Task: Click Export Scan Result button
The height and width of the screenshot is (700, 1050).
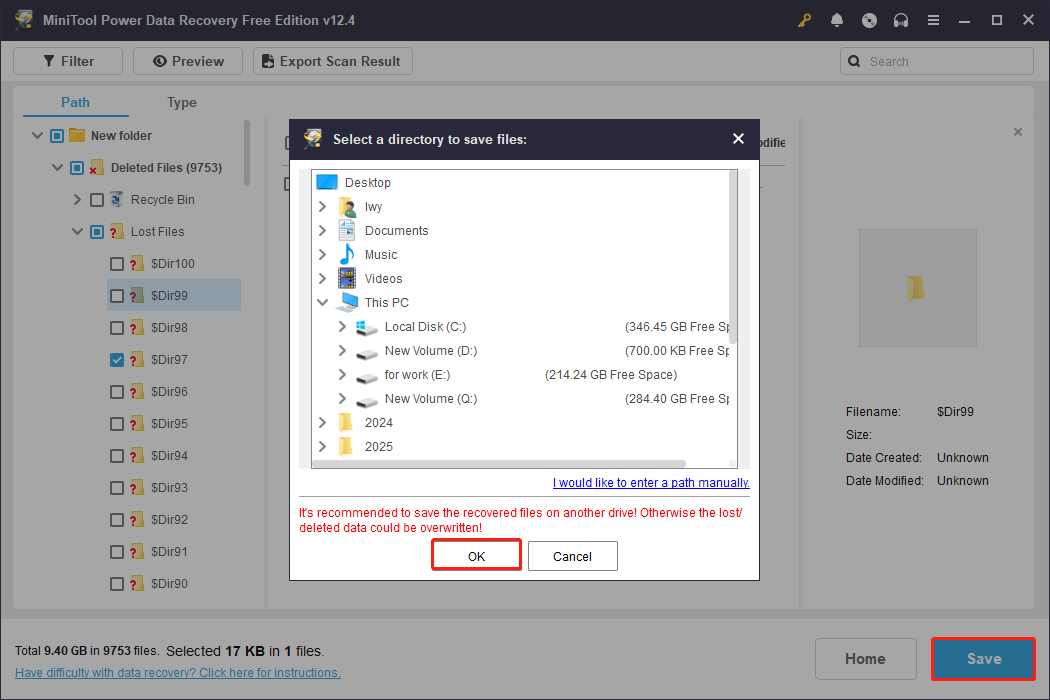Action: pos(333,61)
